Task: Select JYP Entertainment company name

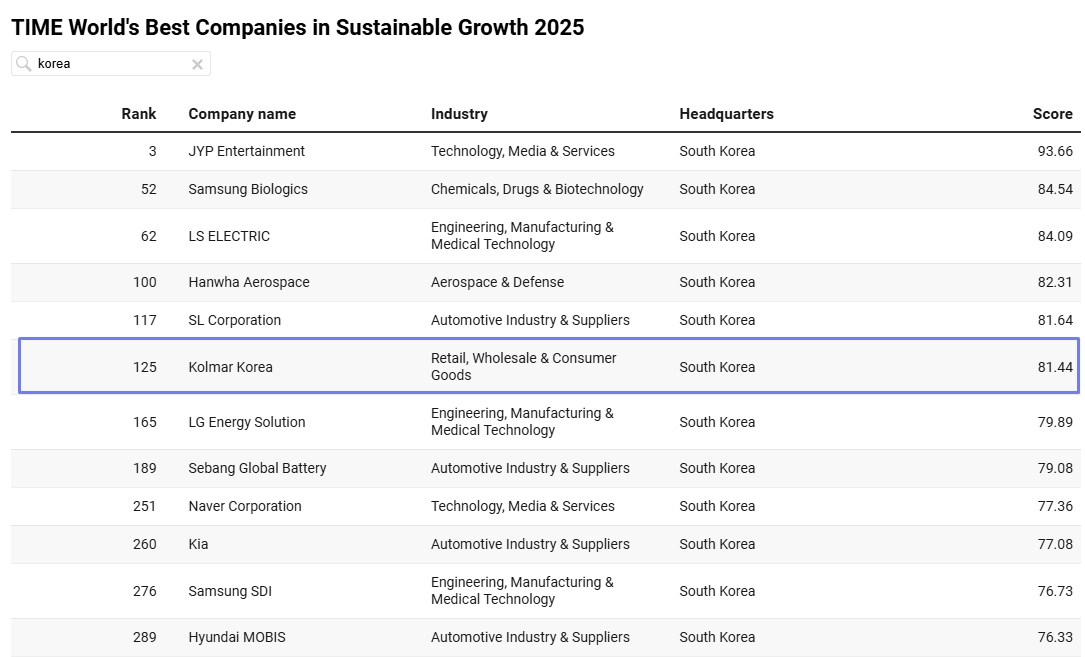Action: pos(246,151)
